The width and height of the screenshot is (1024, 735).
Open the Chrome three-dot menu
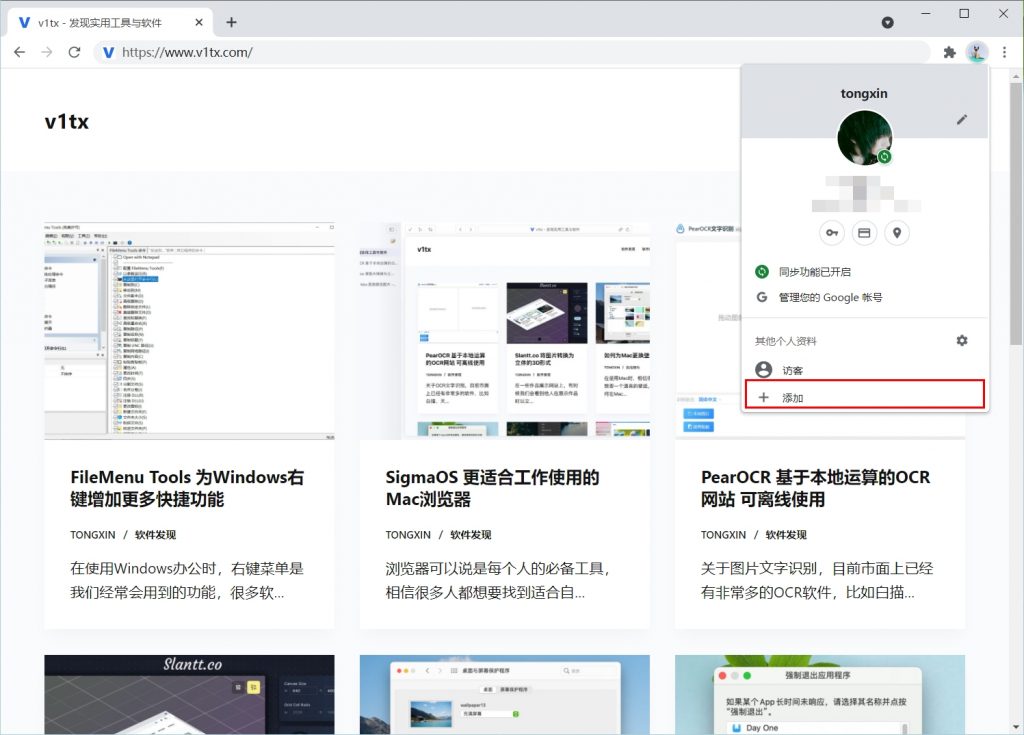pyautogui.click(x=1004, y=52)
